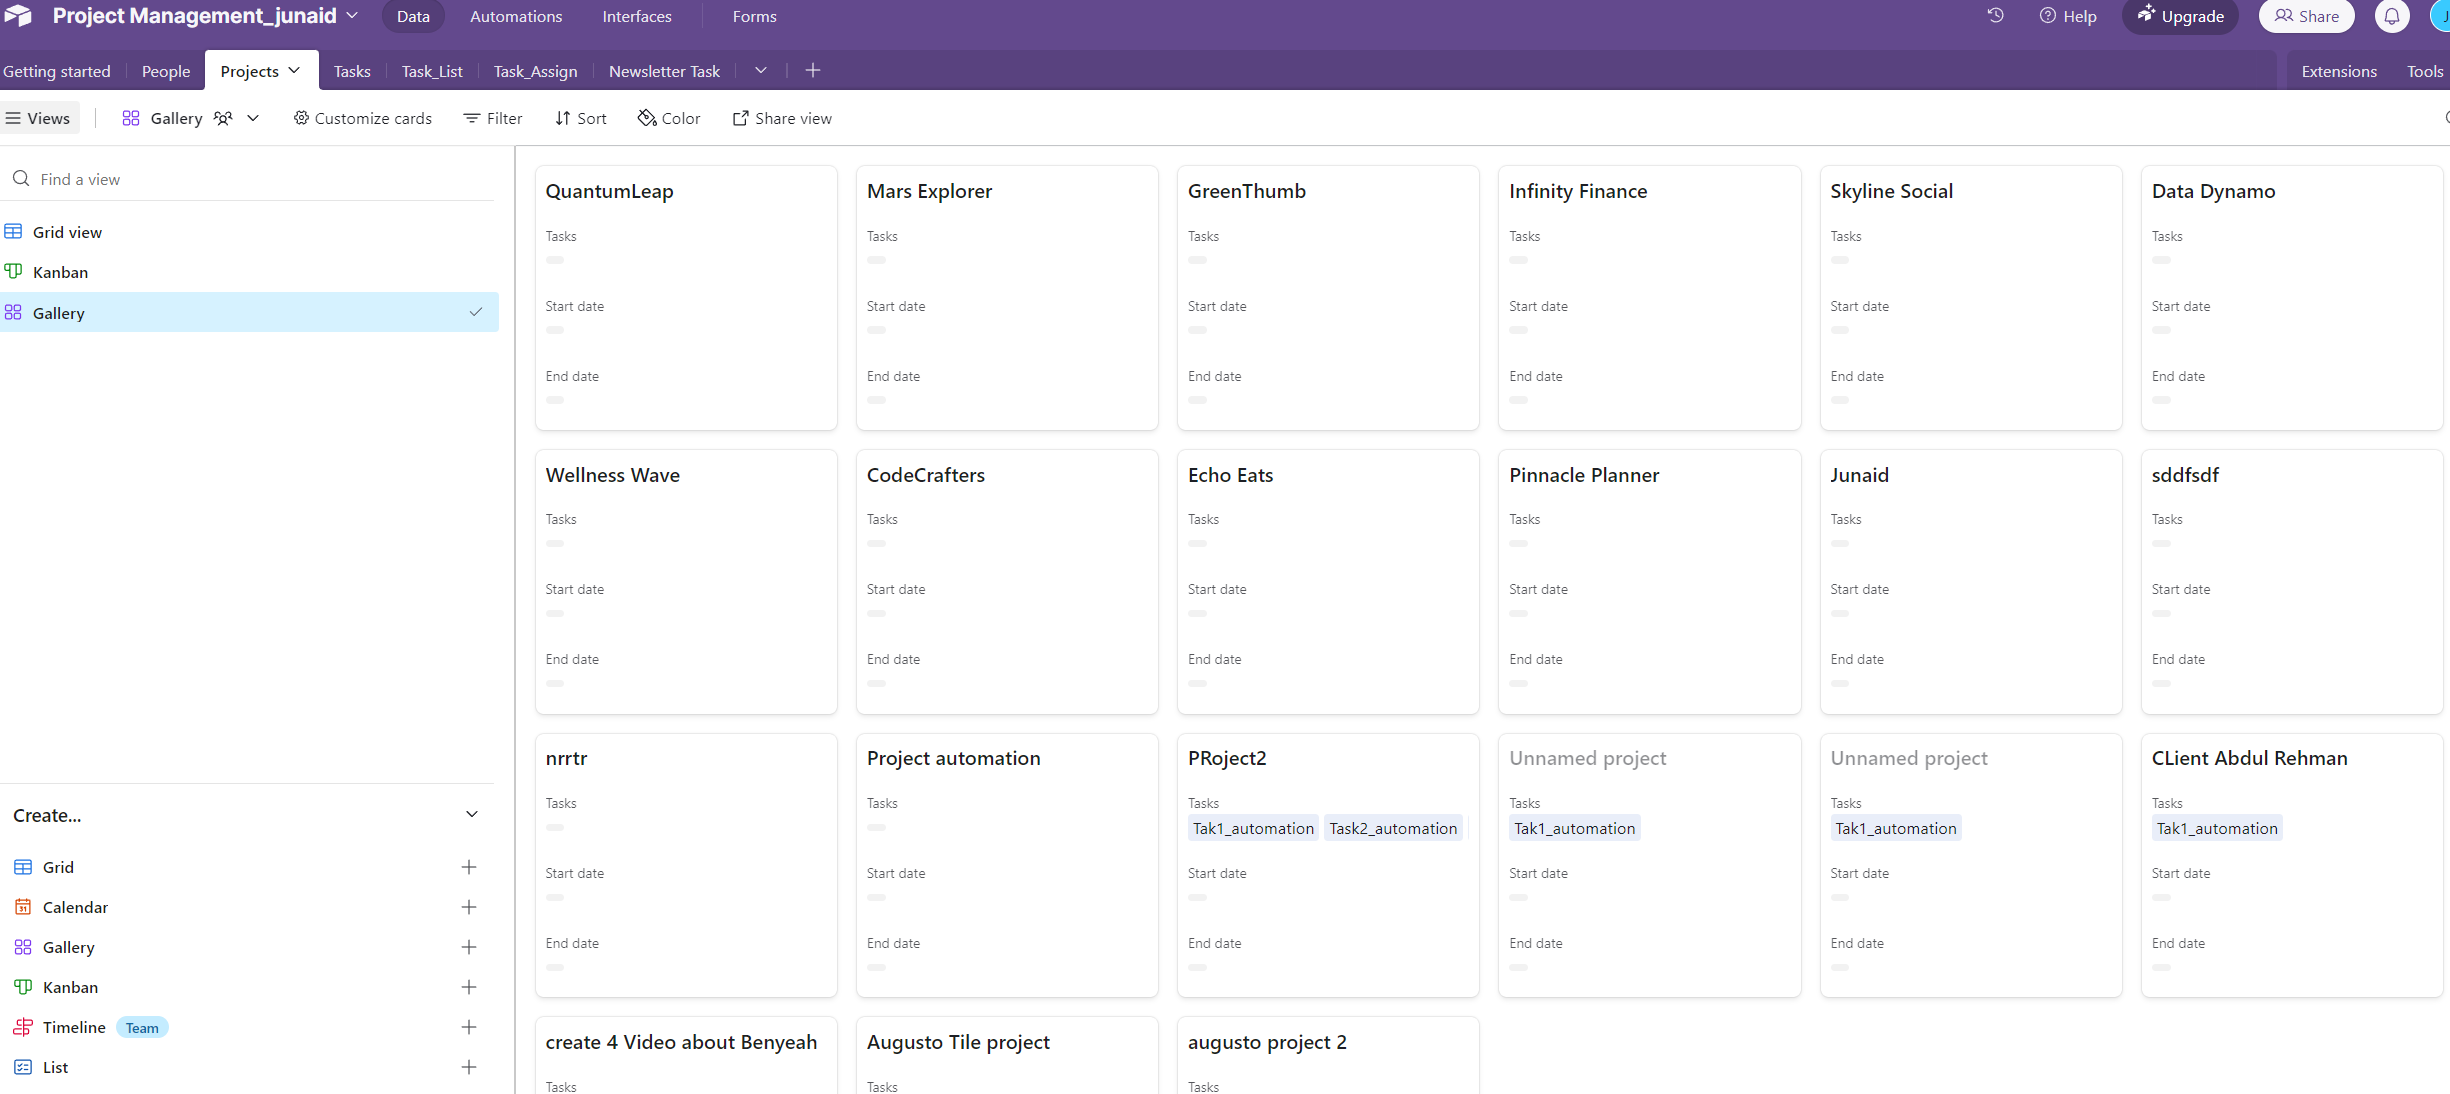Screen dimensions: 2450x1094
Task: Open the Getting started table tab
Action: [57, 71]
